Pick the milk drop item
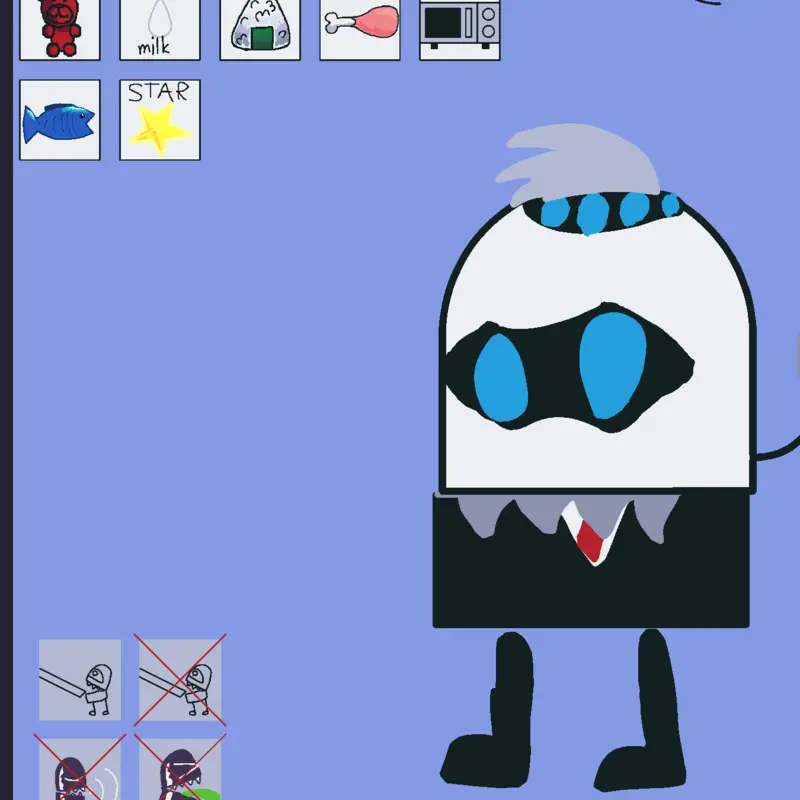This screenshot has height=800, width=800. [x=160, y=29]
